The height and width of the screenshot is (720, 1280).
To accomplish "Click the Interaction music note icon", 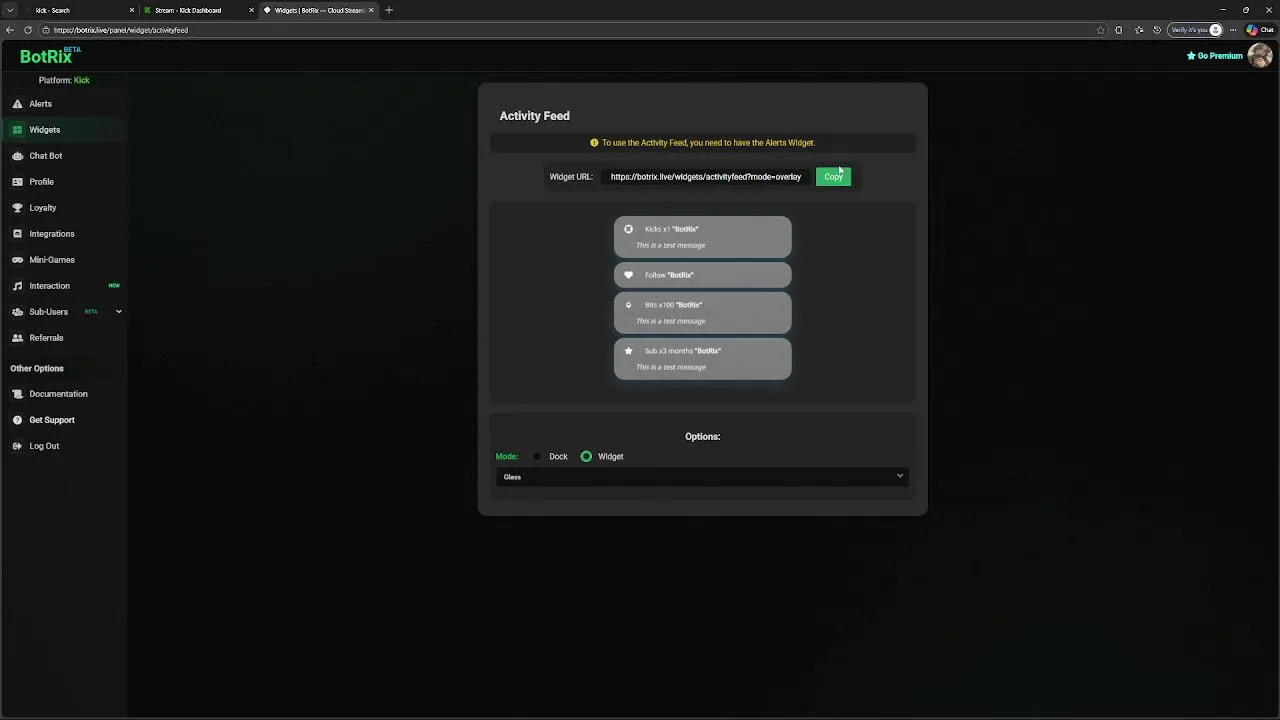I will (x=17, y=286).
